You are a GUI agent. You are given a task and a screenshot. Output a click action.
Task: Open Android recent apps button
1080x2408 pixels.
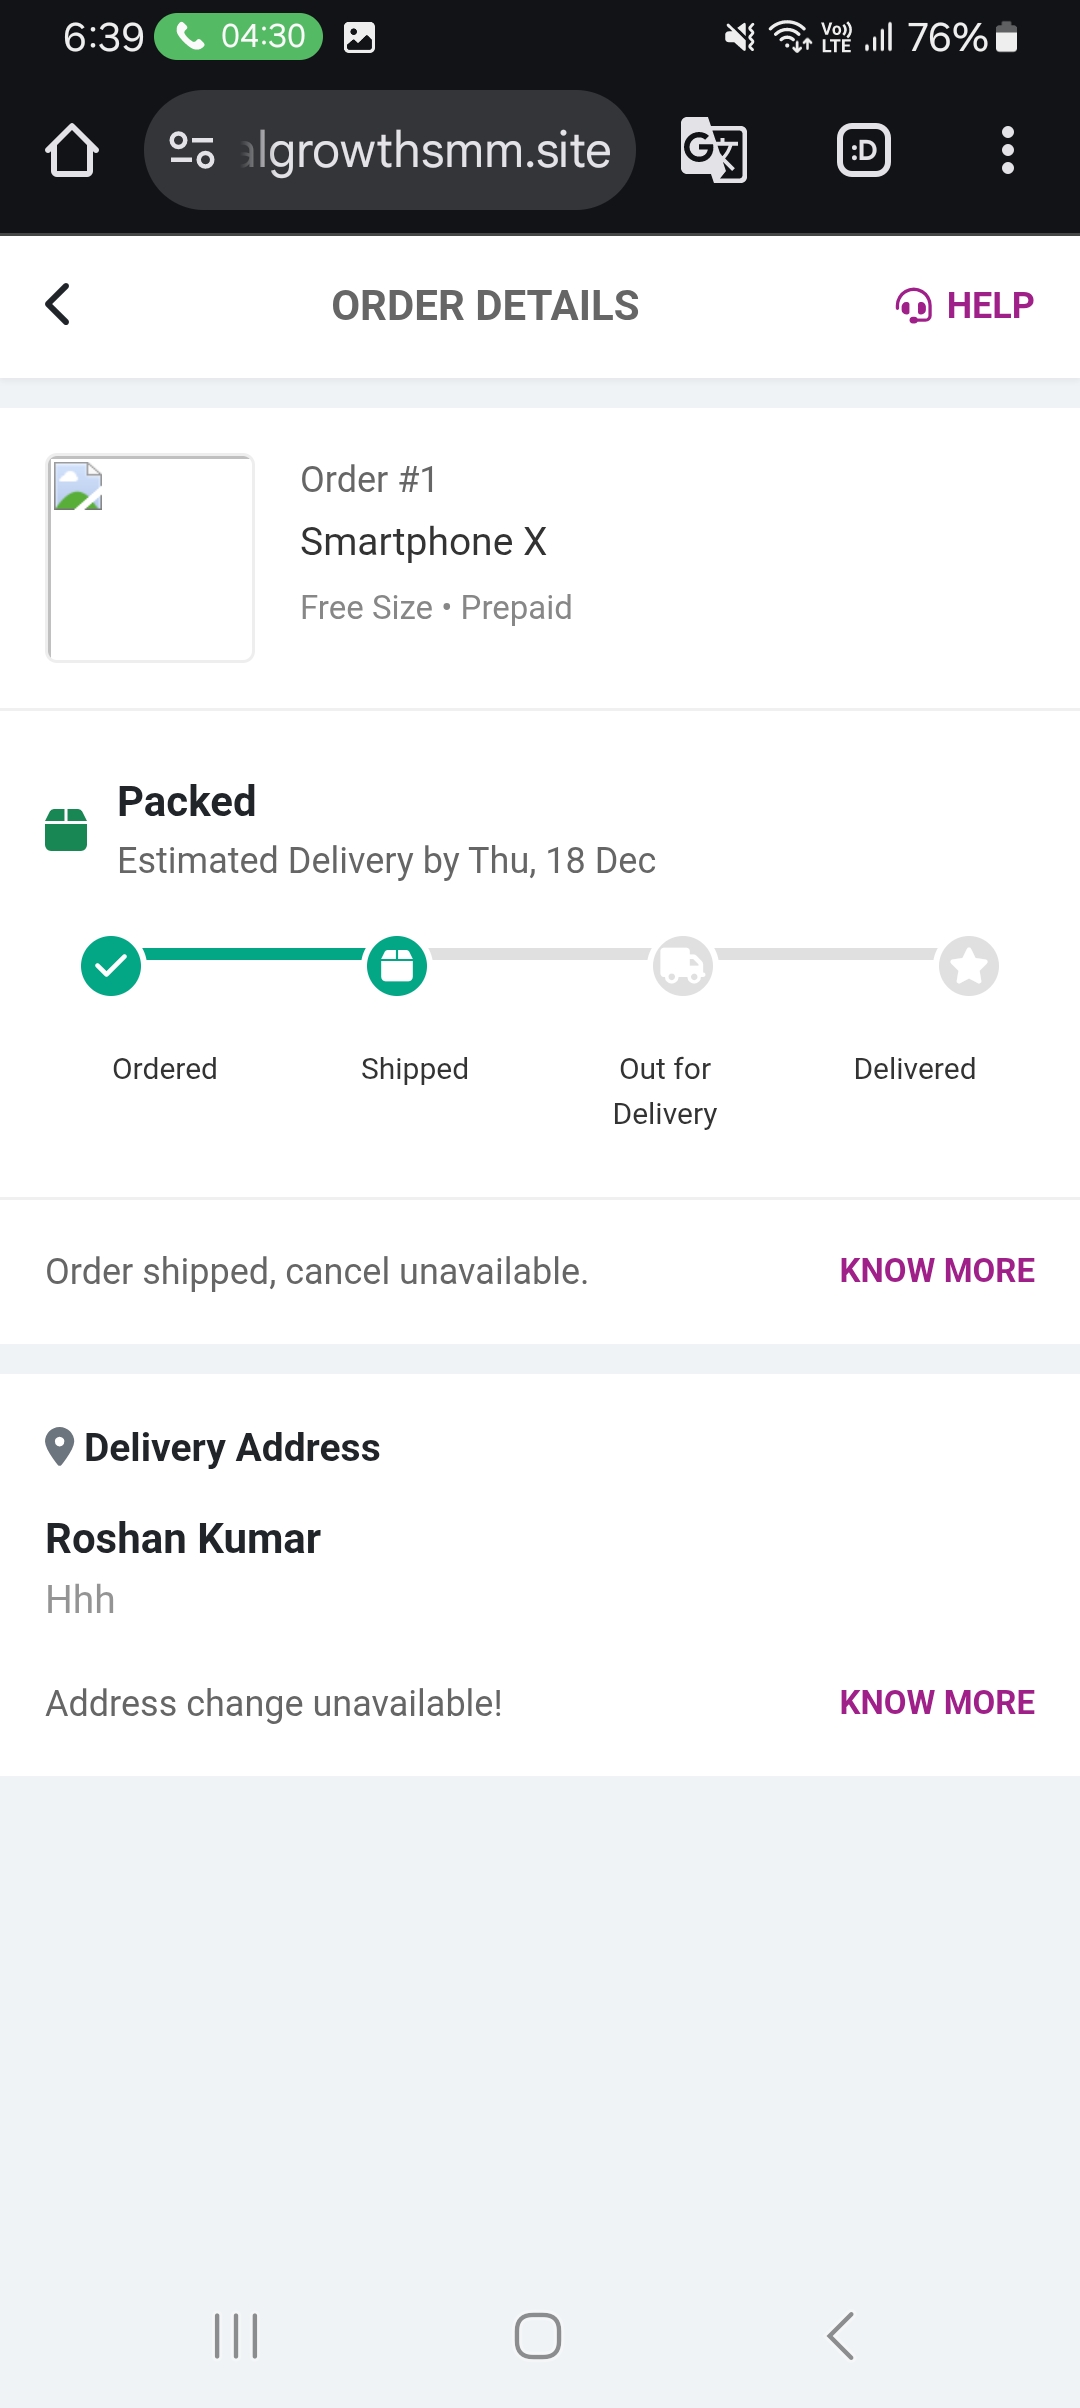(x=236, y=2336)
